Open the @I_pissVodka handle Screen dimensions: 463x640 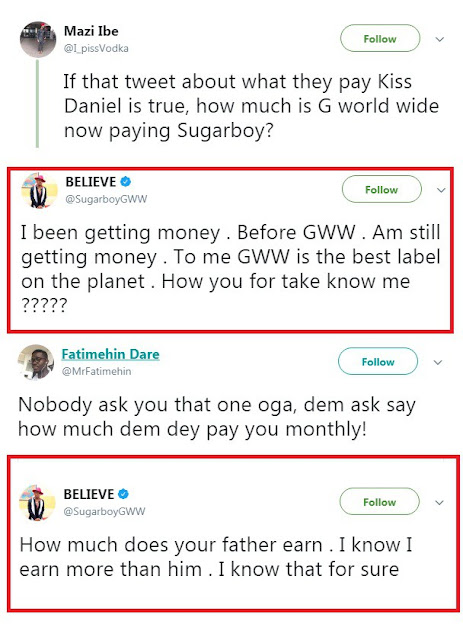point(96,48)
